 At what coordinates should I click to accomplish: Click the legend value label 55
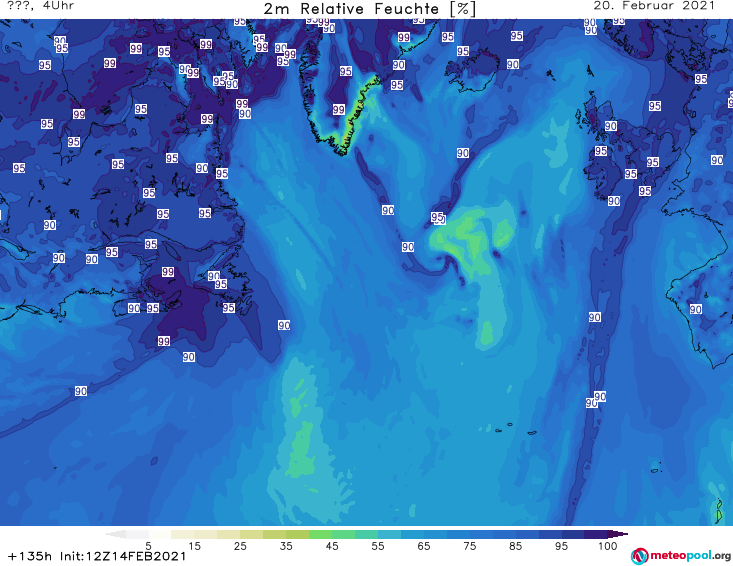tap(378, 546)
